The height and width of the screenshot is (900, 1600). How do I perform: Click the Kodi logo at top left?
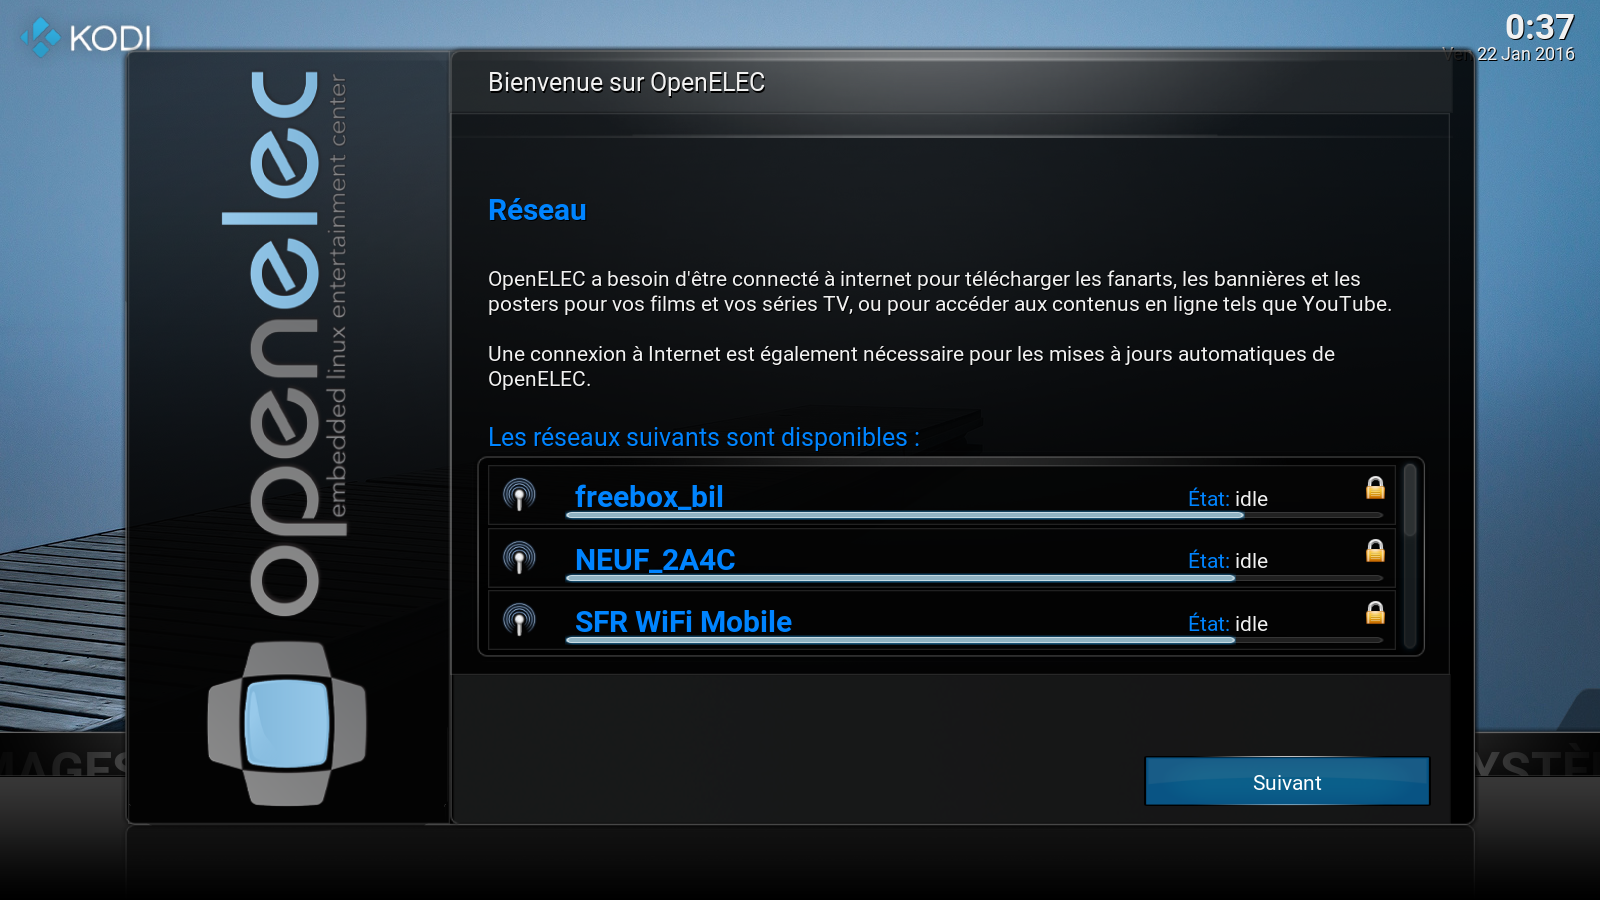click(86, 38)
